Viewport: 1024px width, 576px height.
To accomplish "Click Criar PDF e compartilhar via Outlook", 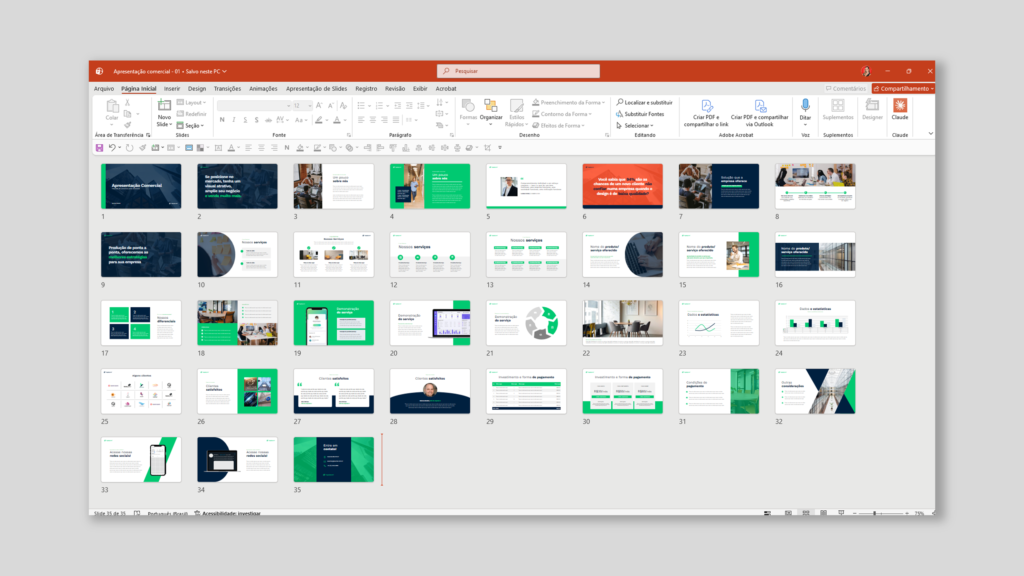I will click(759, 113).
